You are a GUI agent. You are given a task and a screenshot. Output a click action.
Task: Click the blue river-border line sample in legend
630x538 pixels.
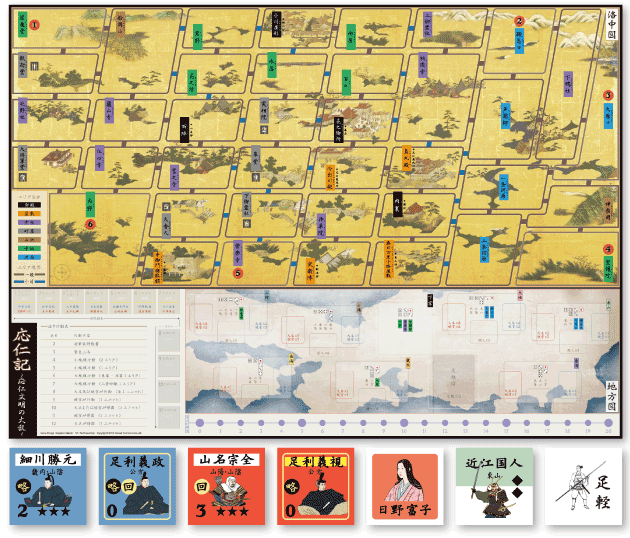point(30,282)
